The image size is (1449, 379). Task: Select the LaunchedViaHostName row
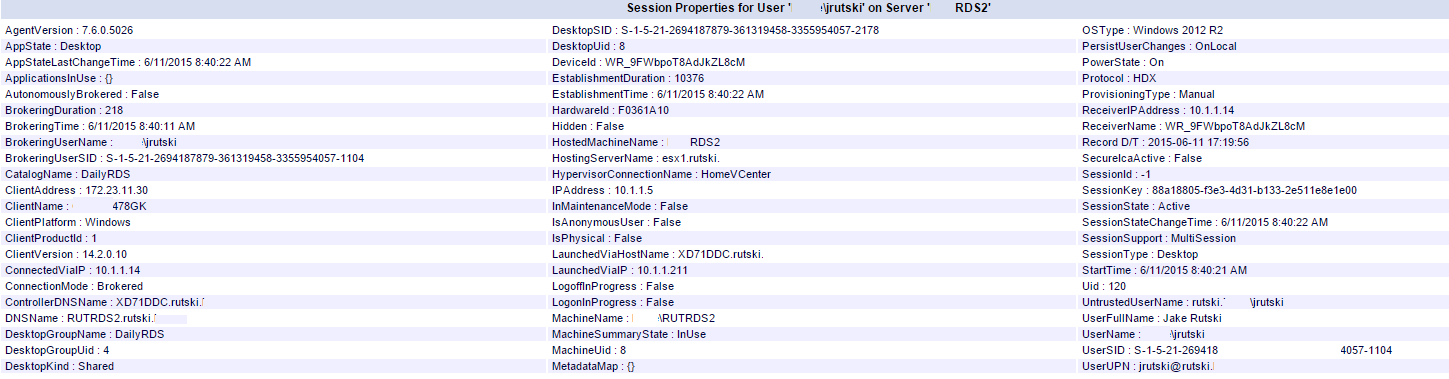point(658,254)
